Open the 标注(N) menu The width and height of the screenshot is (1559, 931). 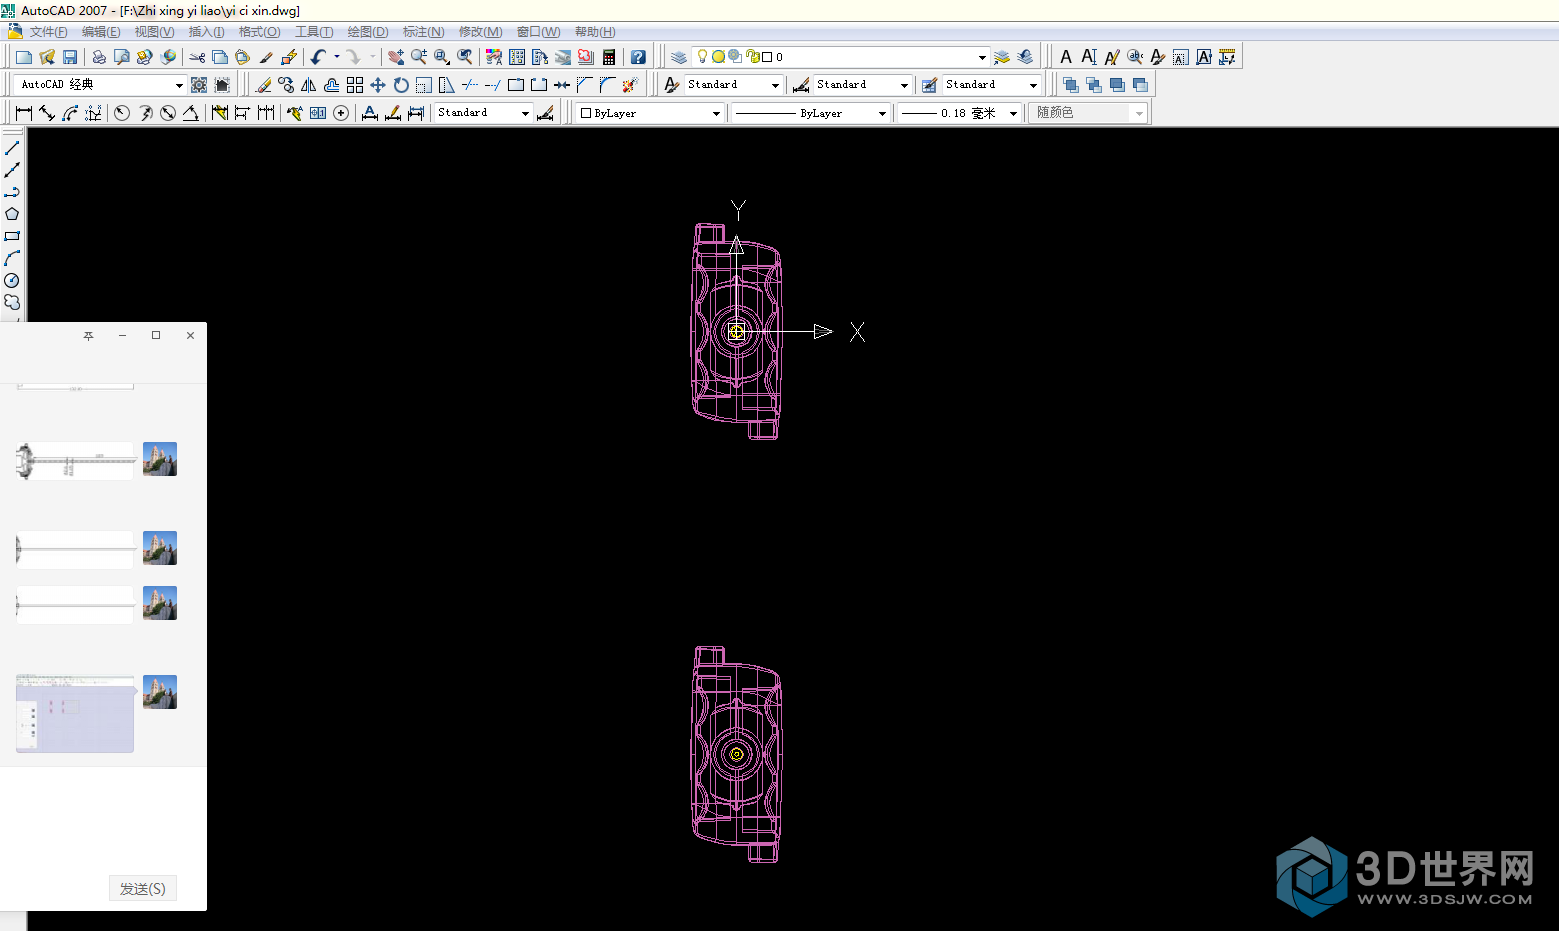423,32
